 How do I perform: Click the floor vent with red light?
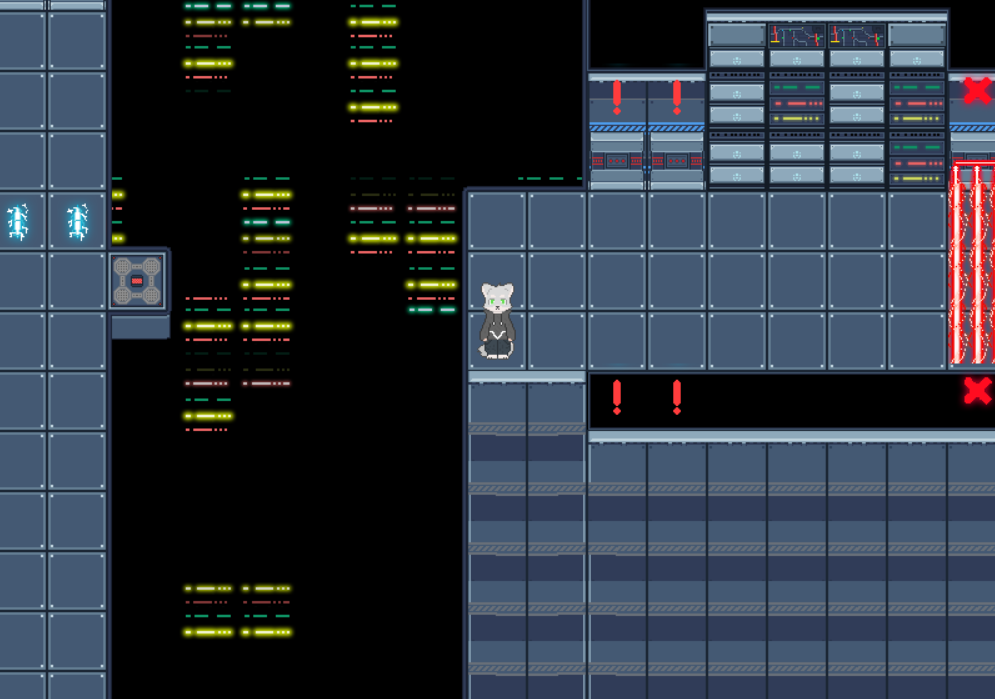[x=137, y=281]
